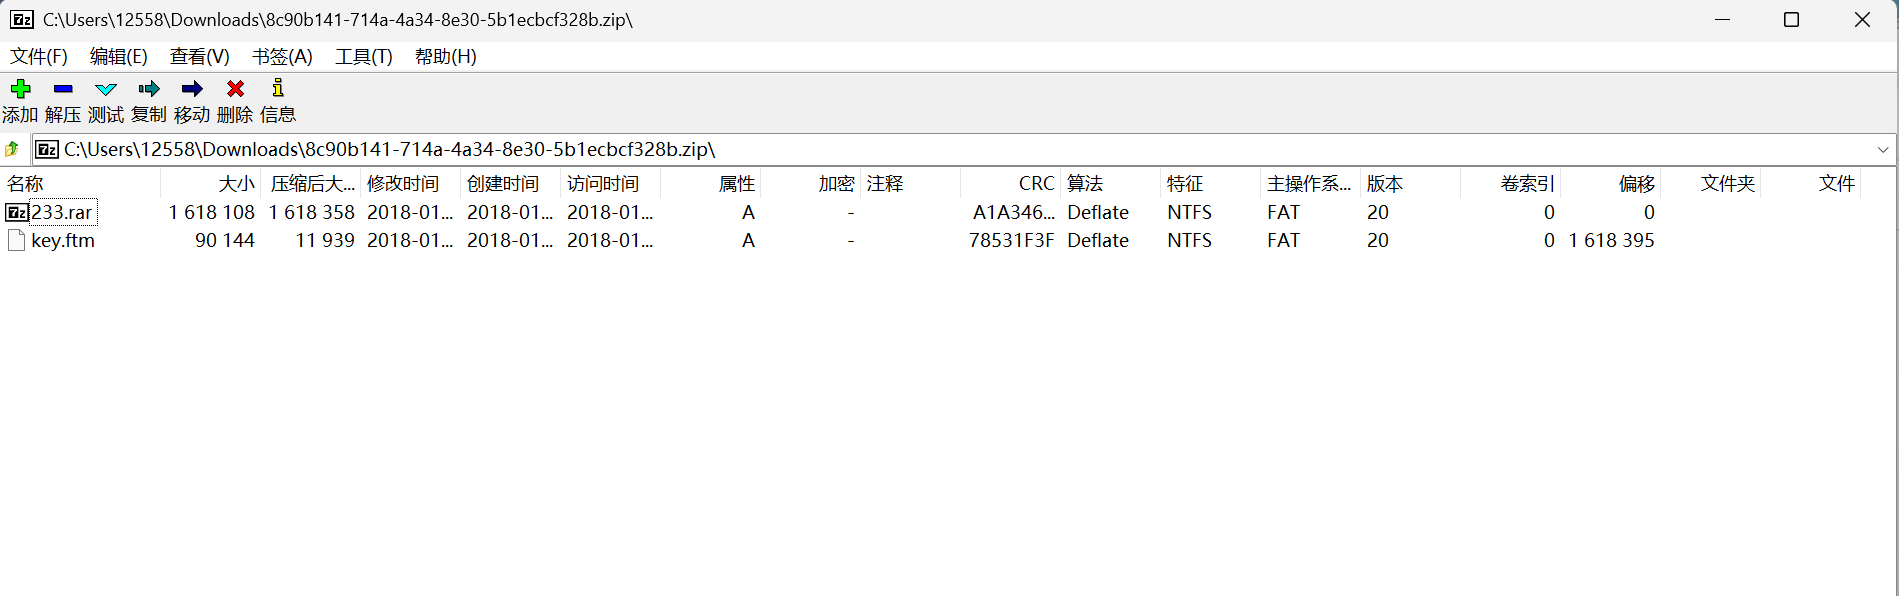This screenshot has width=1899, height=596.
Task: Sort by 访问时间 column header
Action: tap(611, 184)
